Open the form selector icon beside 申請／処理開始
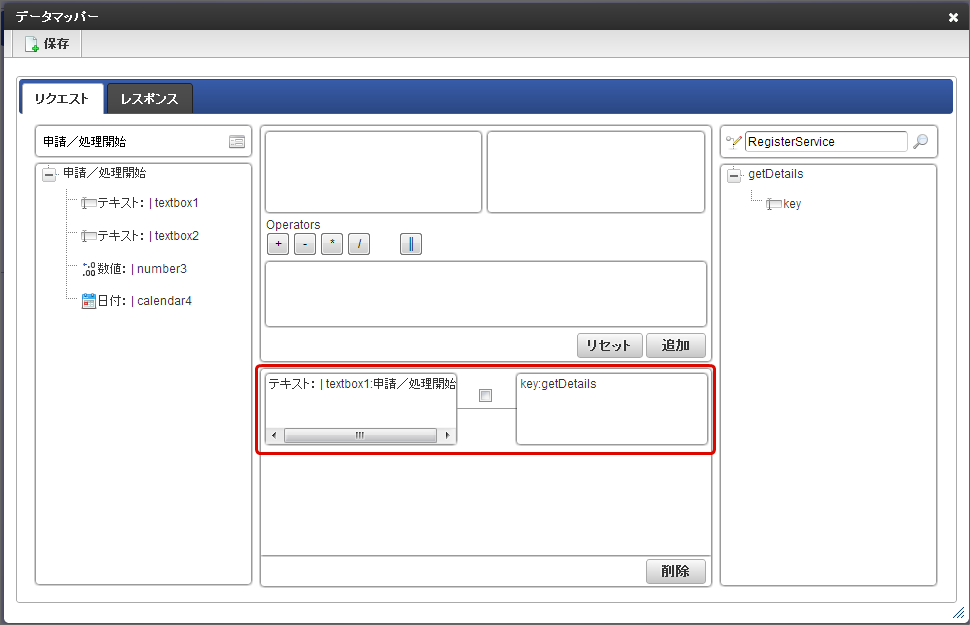This screenshot has width=970, height=625. pyautogui.click(x=237, y=142)
